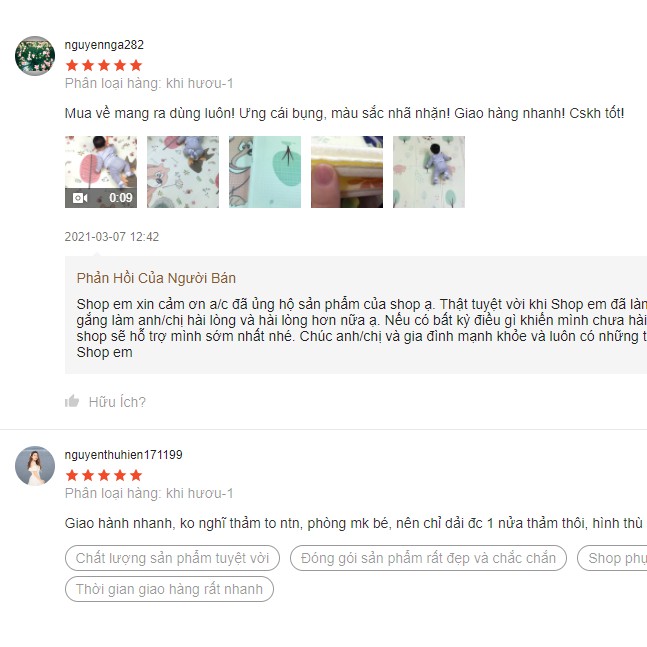The width and height of the screenshot is (647, 647).
Task: Open third review photo with green apple
Action: pyautogui.click(x=265, y=172)
